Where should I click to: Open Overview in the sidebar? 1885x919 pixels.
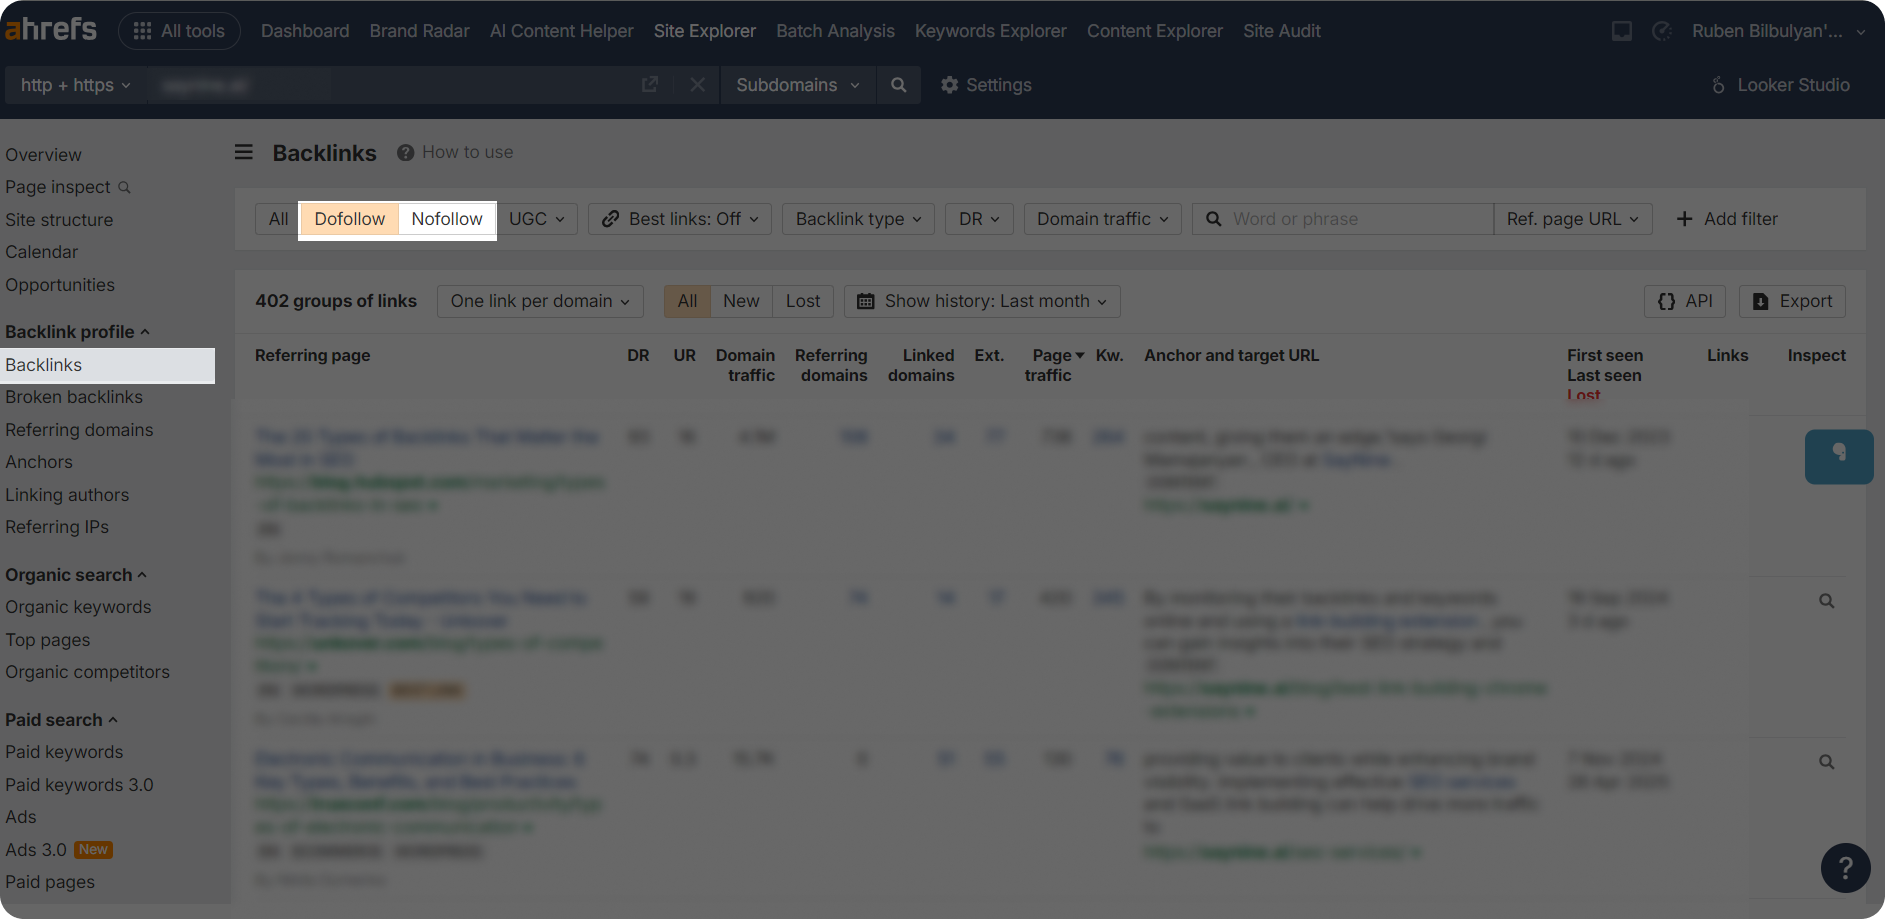point(44,155)
